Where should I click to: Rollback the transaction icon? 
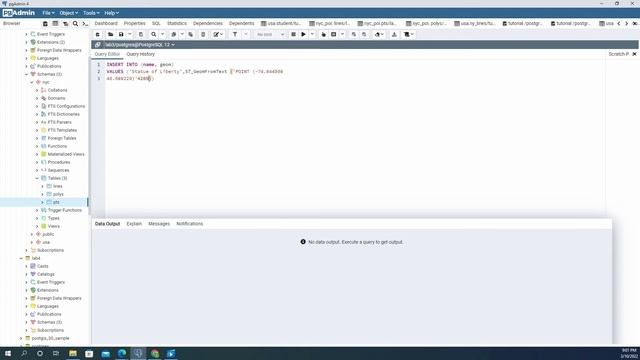click(364, 35)
